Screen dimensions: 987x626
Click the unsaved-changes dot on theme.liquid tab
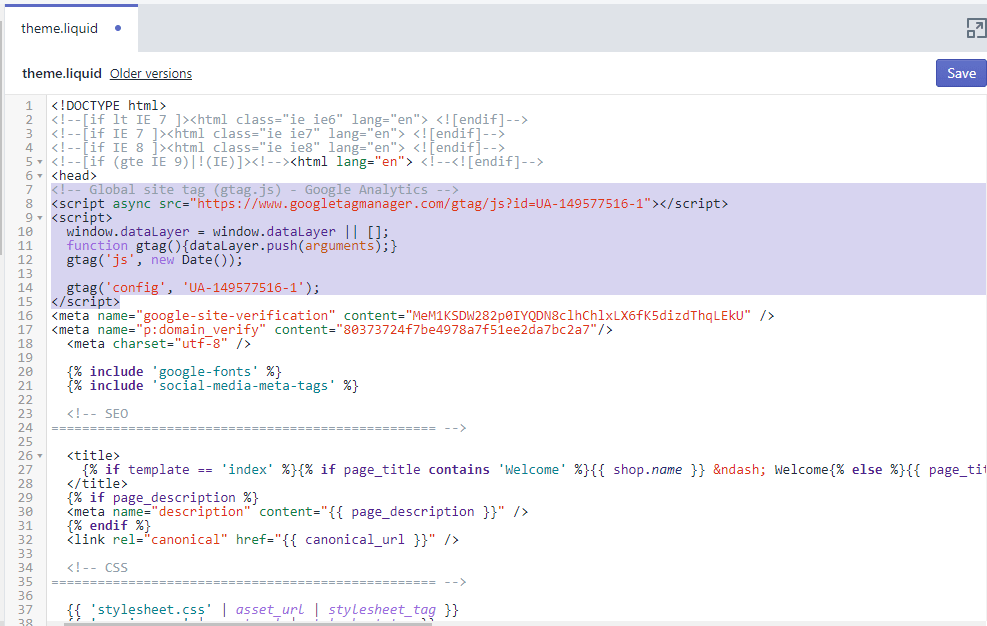pyautogui.click(x=118, y=28)
